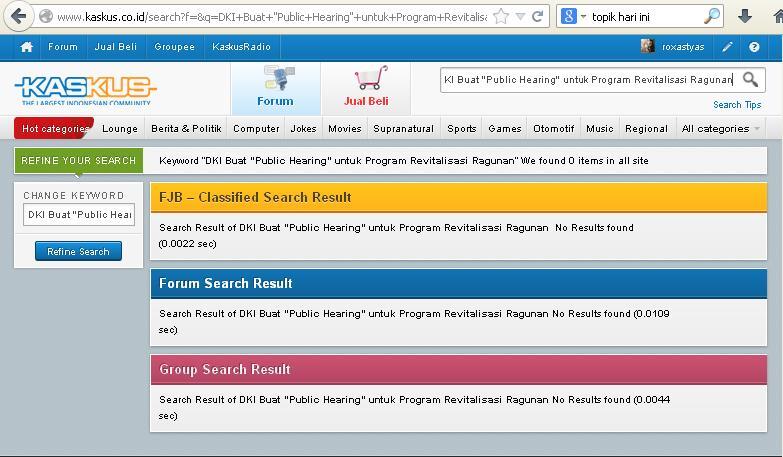The image size is (783, 457).
Task: Open Supranatural category
Action: point(403,129)
